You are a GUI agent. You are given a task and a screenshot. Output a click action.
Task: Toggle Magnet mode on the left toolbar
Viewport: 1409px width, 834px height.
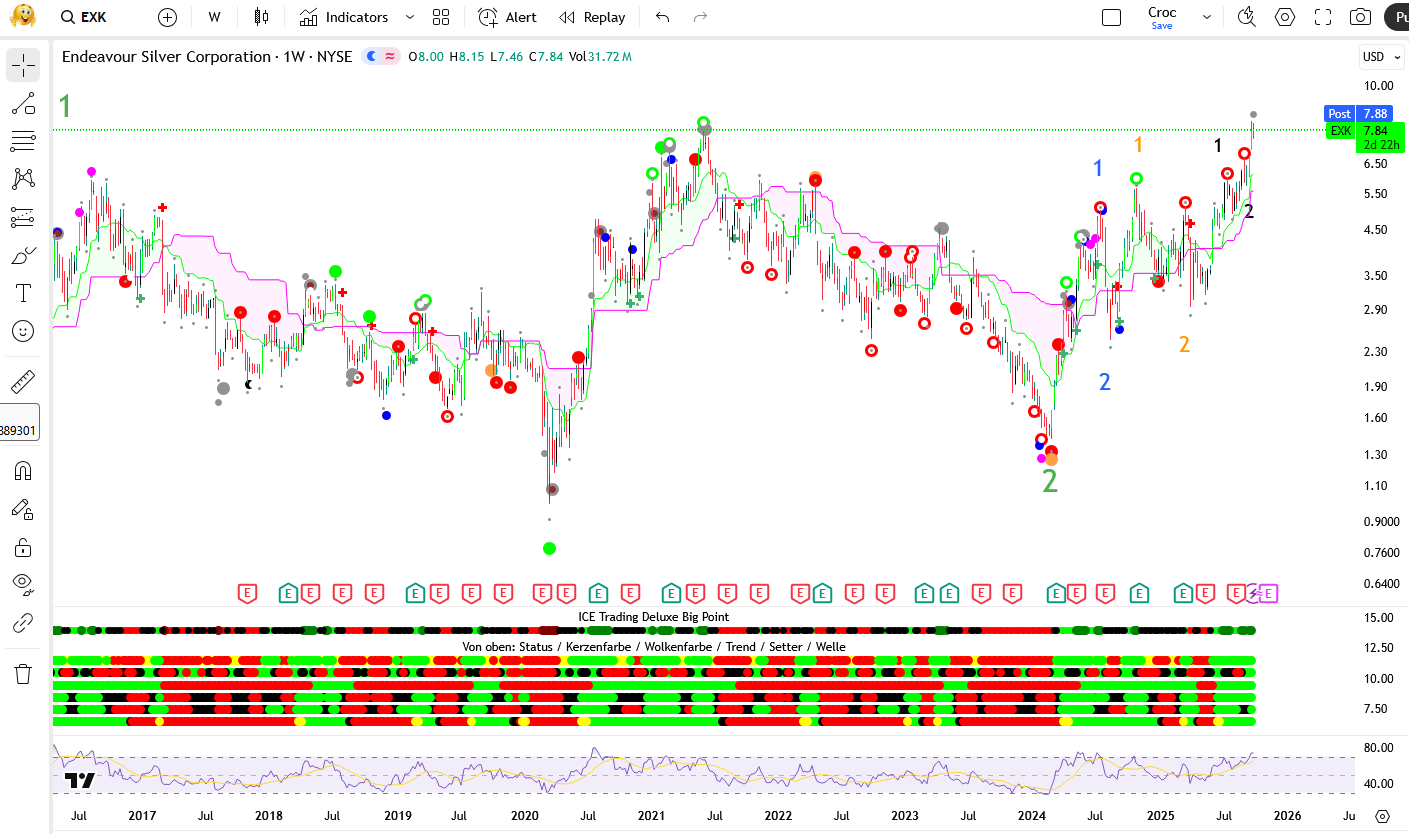[23, 470]
